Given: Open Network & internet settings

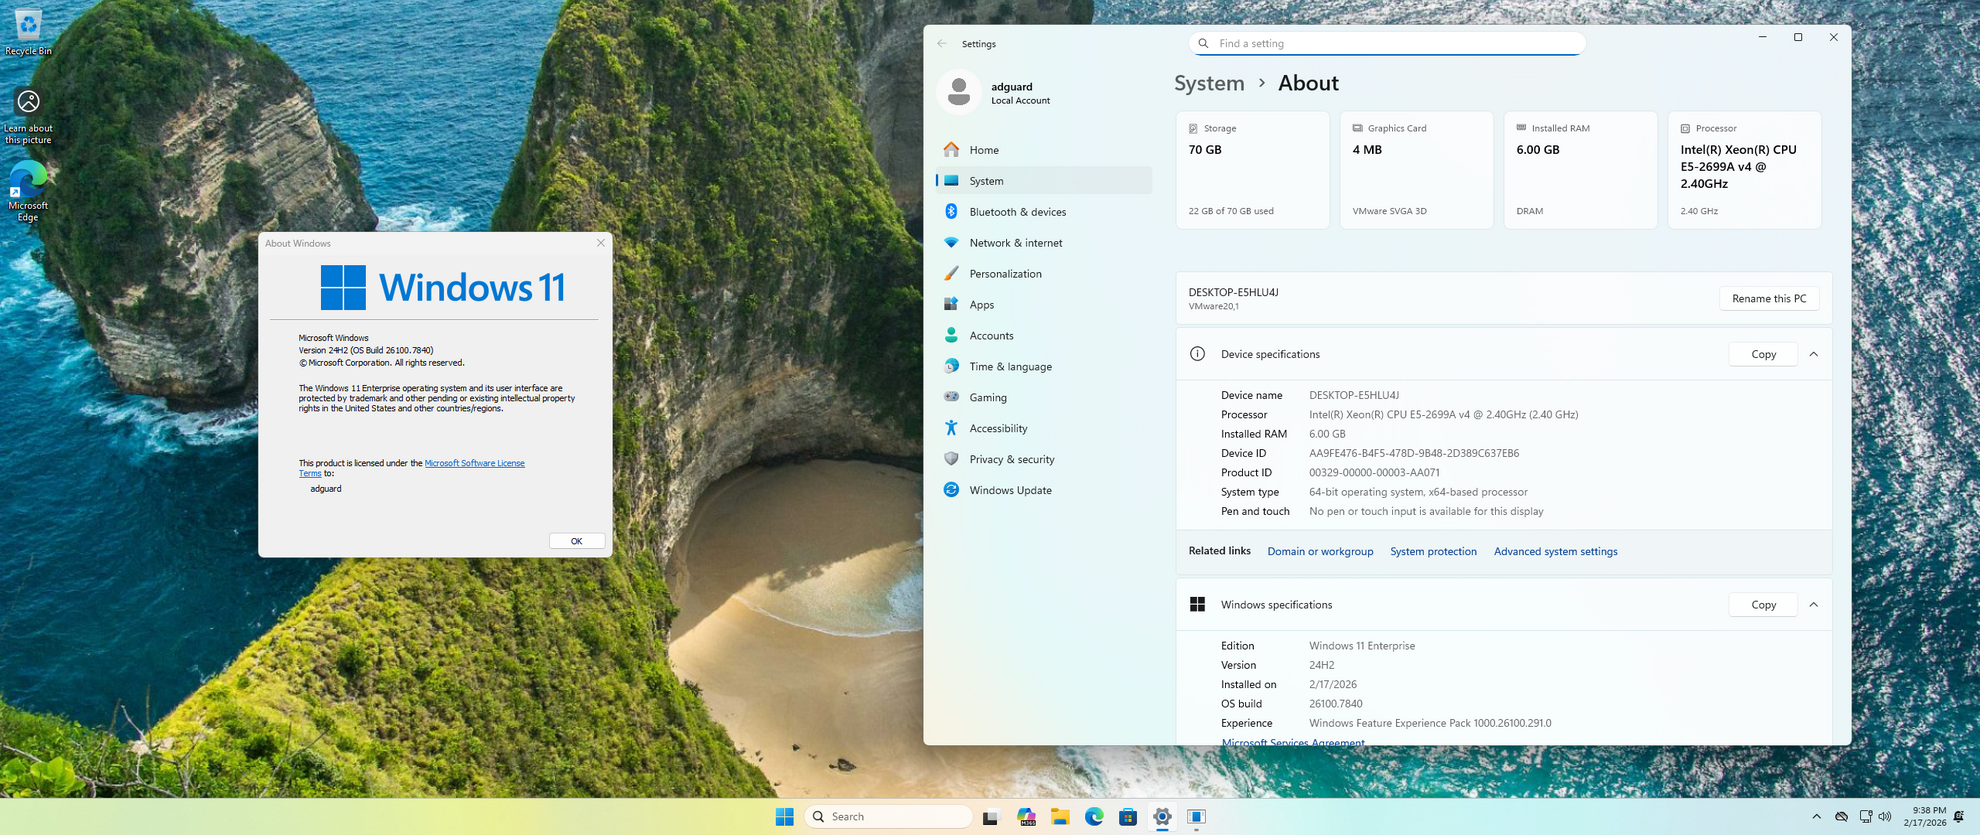Looking at the screenshot, I should (x=1015, y=243).
